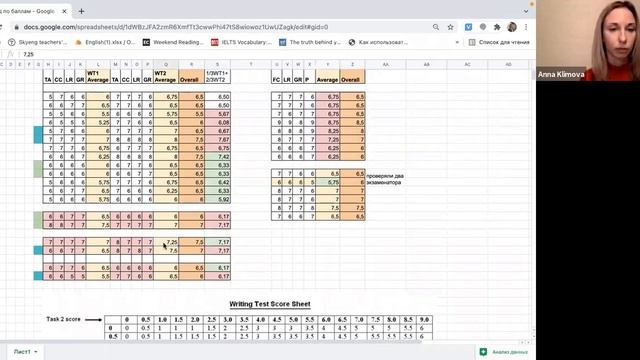
Task: Open The truth behind bookmark
Action: pyautogui.click(x=310, y=42)
